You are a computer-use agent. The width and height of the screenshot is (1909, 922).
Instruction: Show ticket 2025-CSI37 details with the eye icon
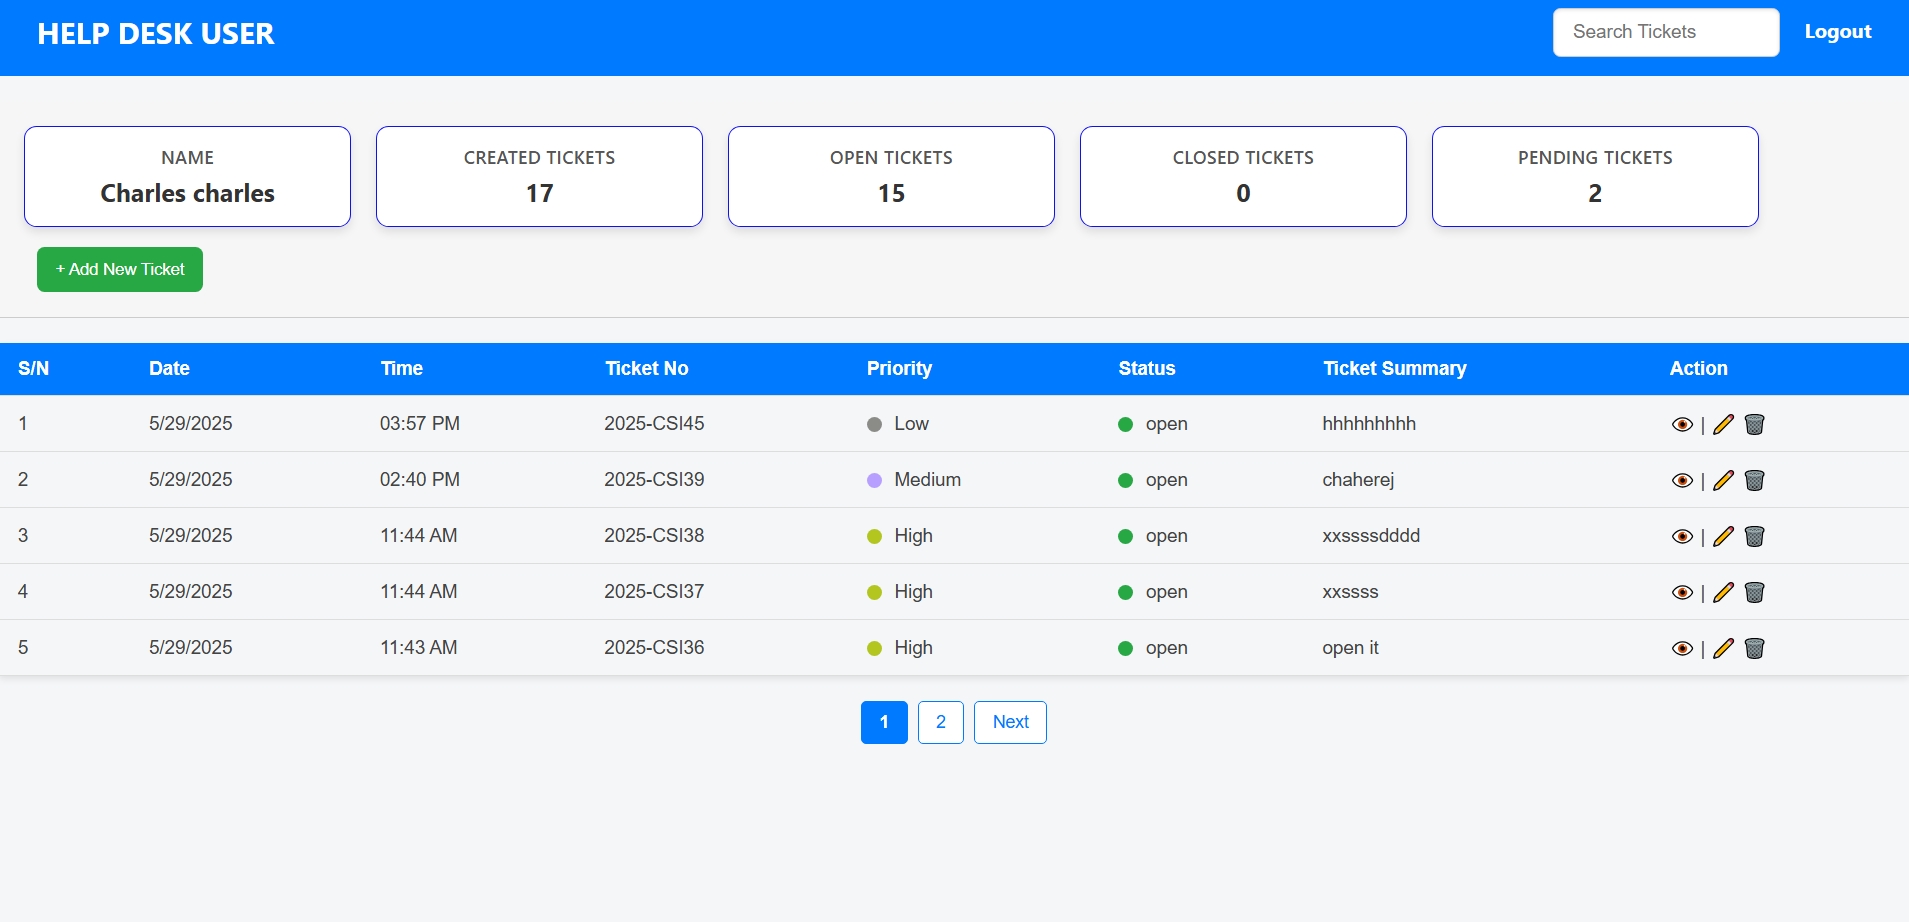tap(1682, 592)
